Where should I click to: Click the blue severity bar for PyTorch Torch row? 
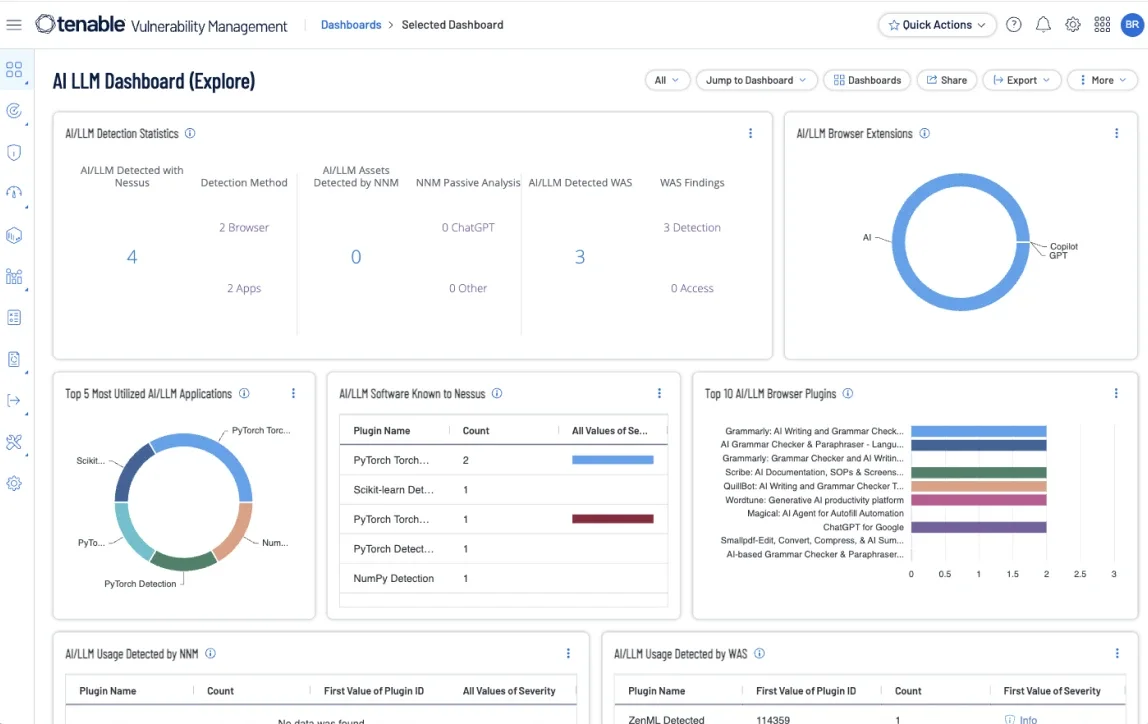(x=613, y=460)
